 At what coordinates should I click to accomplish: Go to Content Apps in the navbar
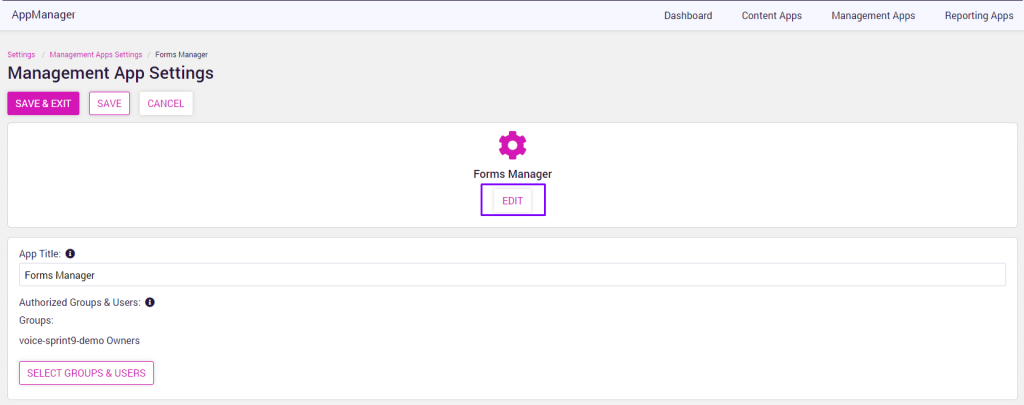pos(772,16)
